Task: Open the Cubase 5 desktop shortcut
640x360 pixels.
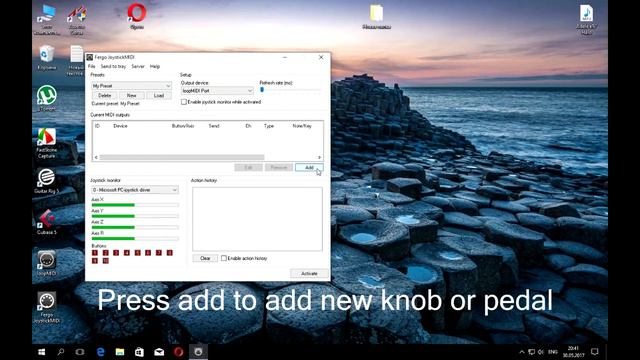Action: pyautogui.click(x=47, y=221)
